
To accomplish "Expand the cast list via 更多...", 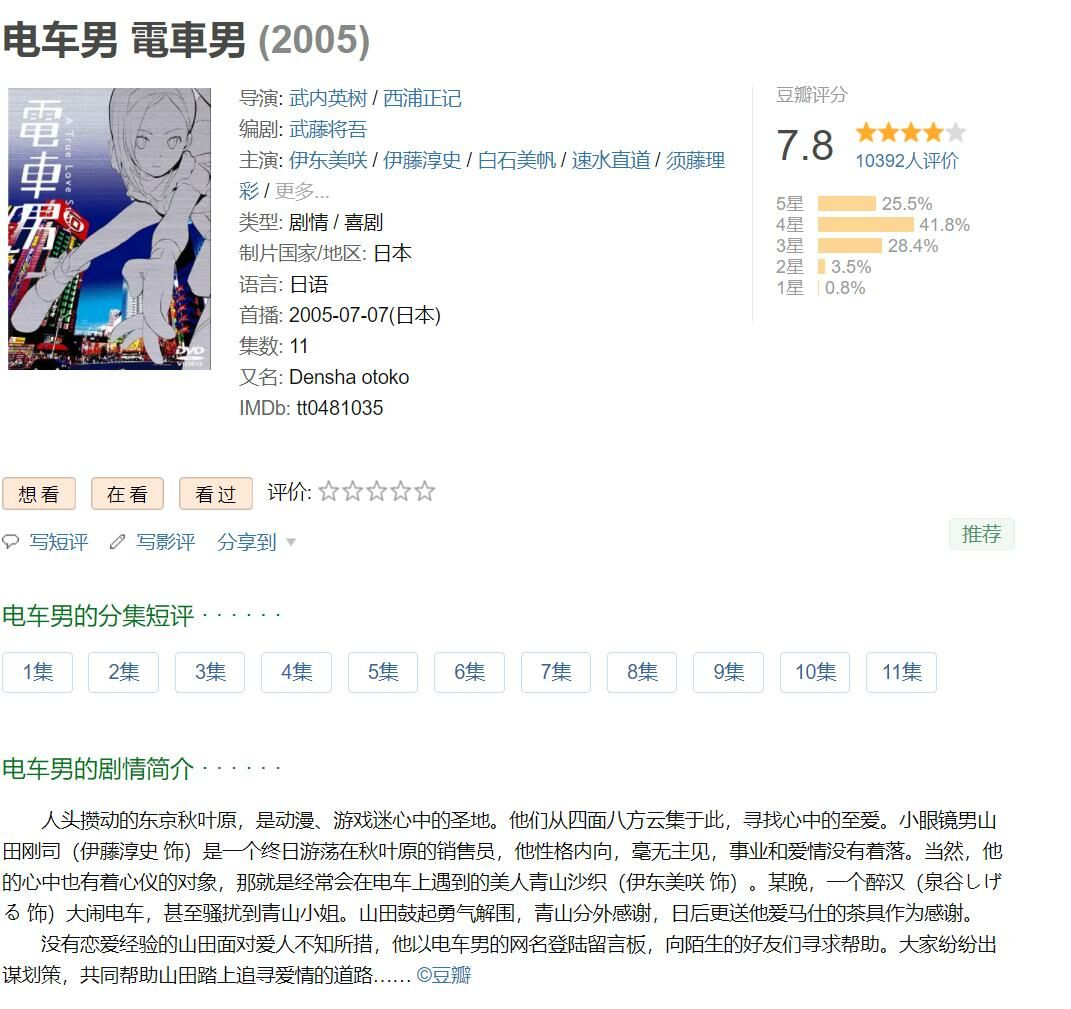I will tap(302, 191).
